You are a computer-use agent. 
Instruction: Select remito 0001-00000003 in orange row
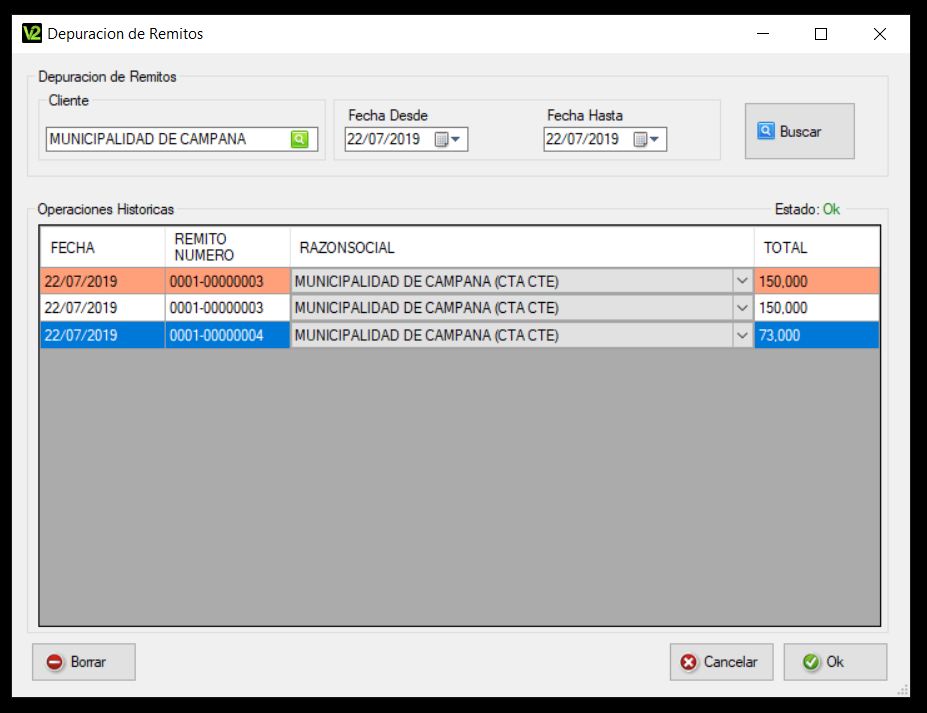click(228, 281)
